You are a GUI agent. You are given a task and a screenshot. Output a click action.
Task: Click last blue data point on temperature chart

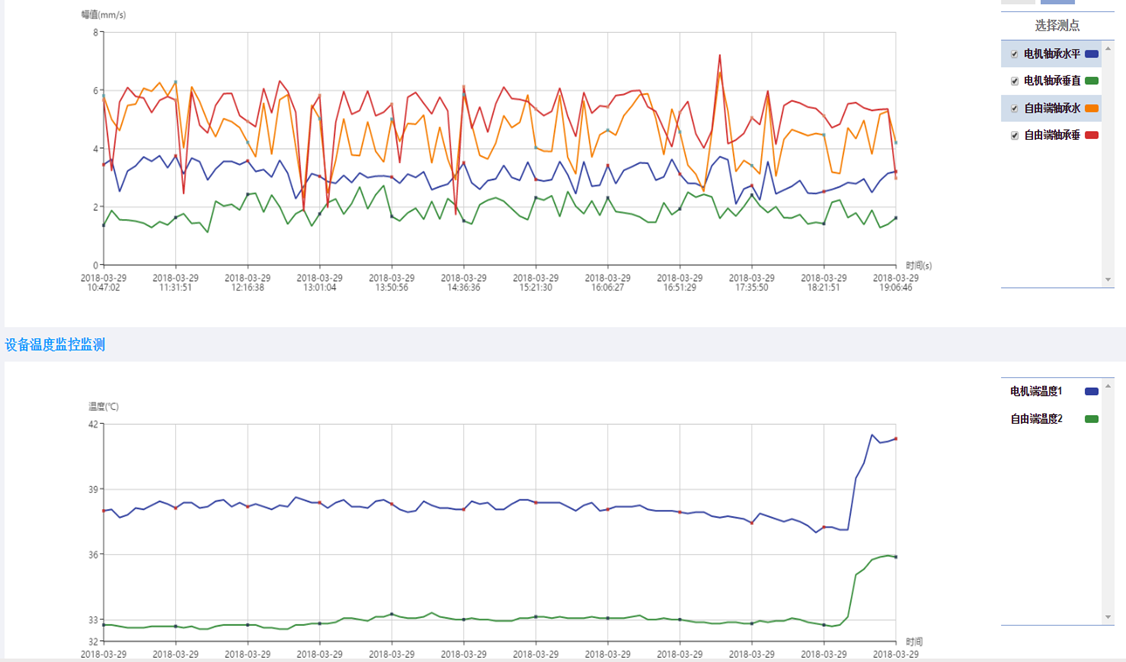point(896,439)
